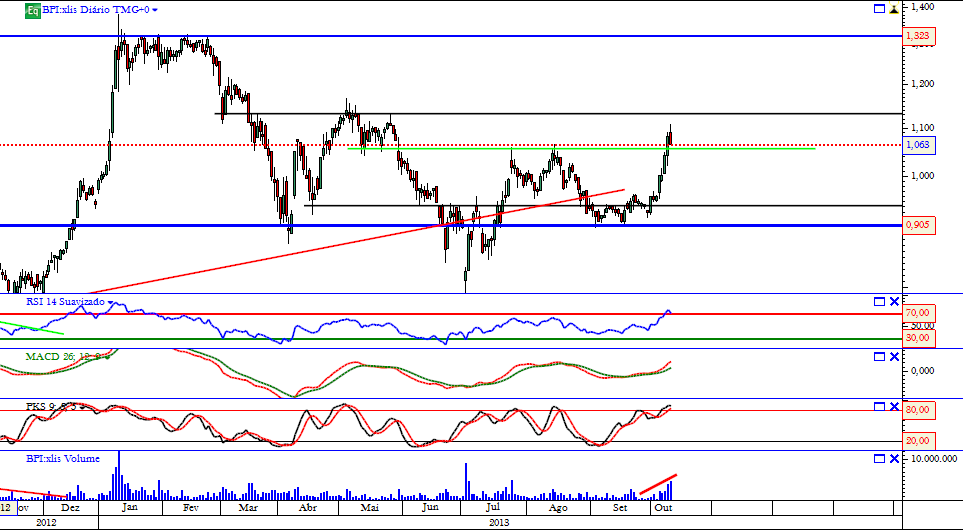Maximize the main BPI price chart panel
This screenshot has height=530, width=963.
[879, 9]
